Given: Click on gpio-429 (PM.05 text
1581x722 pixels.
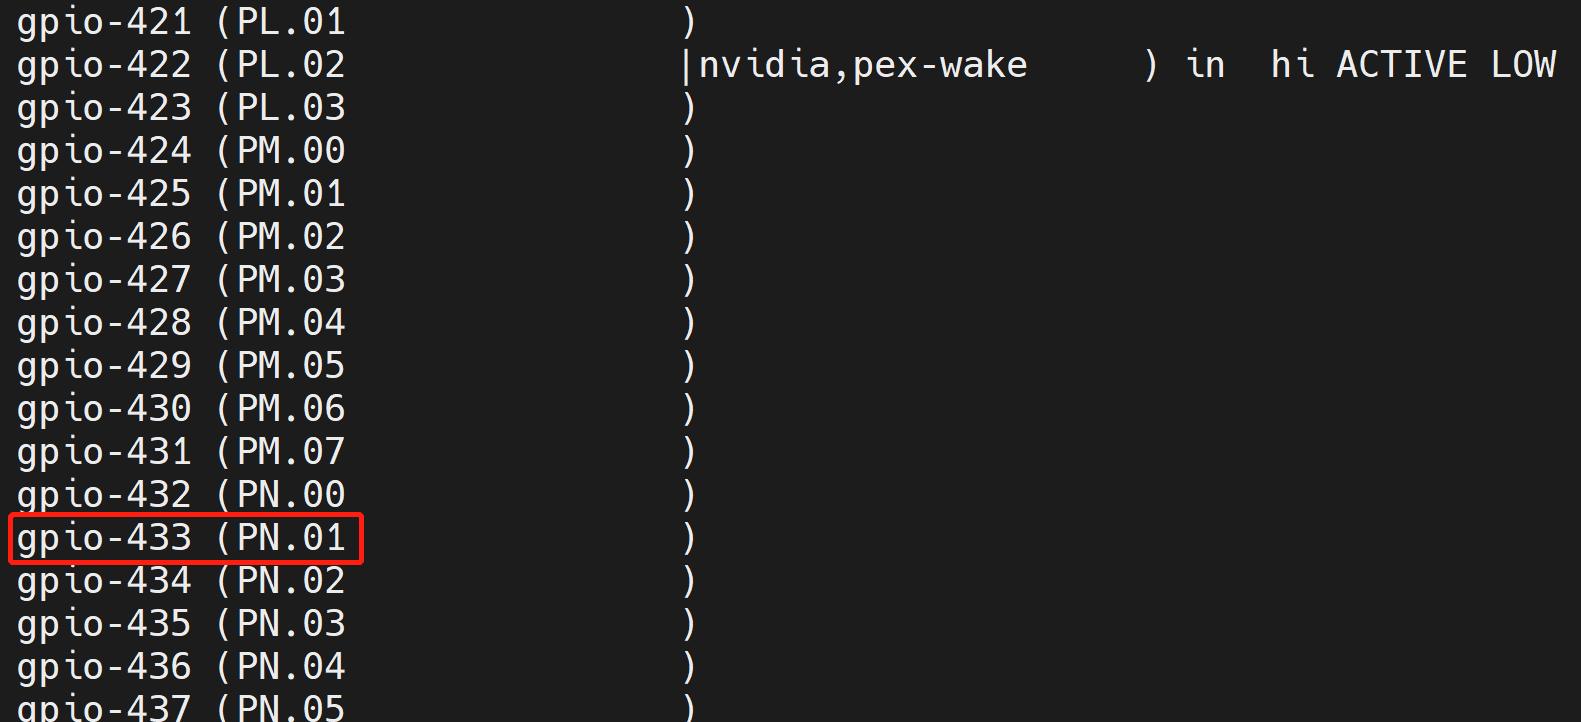Looking at the screenshot, I should [181, 367].
